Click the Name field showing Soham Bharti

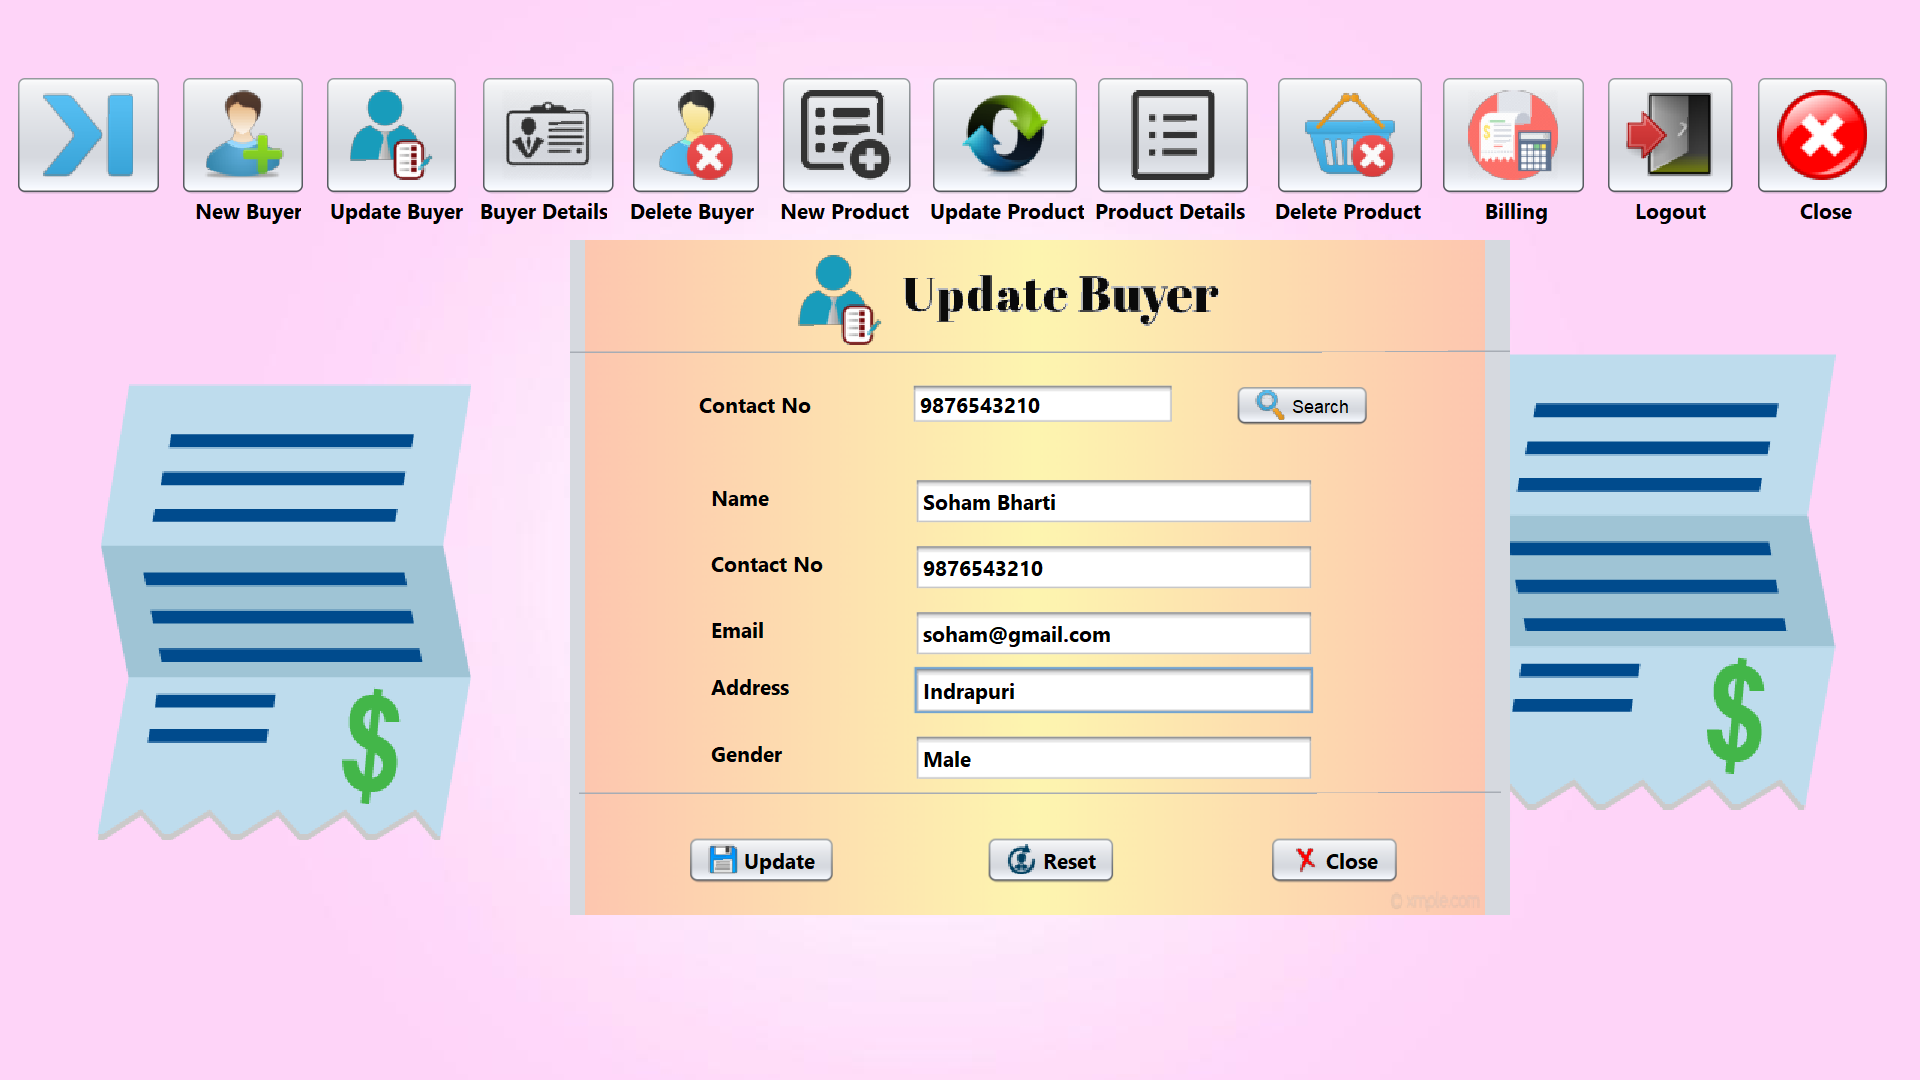tap(1113, 501)
